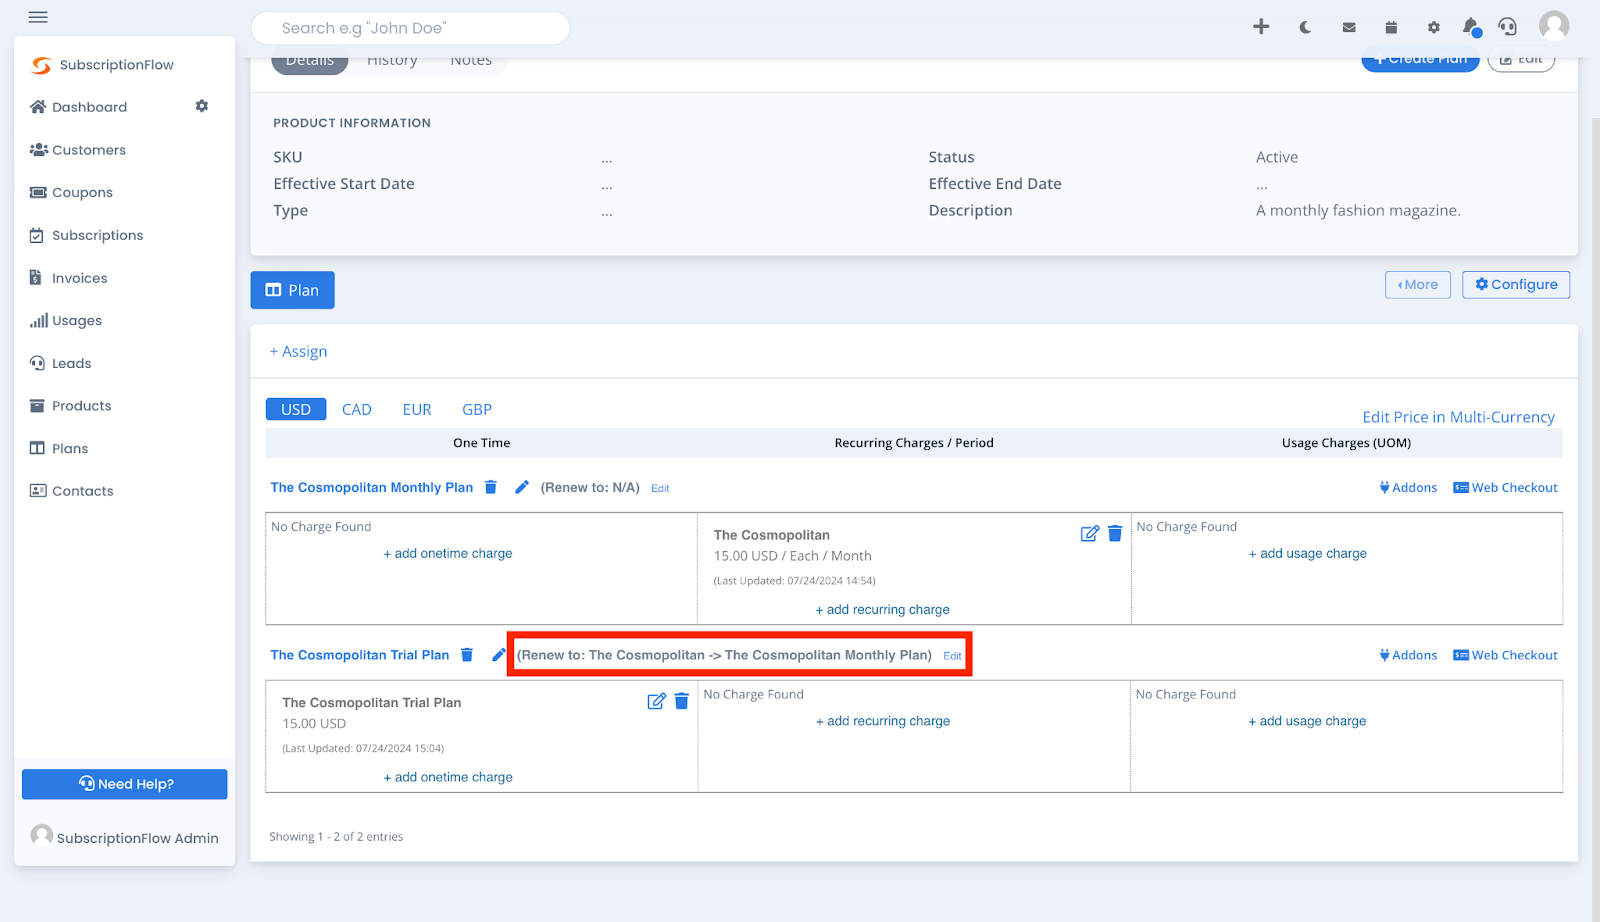Open Web Checkout for Trial Plan
Screen dimensions: 1600x922
pyautogui.click(x=1506, y=656)
